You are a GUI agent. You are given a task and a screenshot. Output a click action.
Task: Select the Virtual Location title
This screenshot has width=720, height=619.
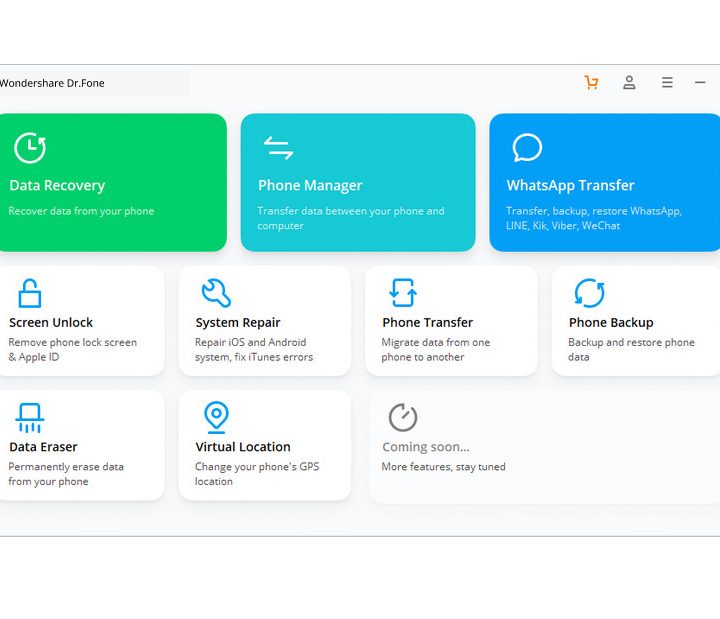(243, 447)
